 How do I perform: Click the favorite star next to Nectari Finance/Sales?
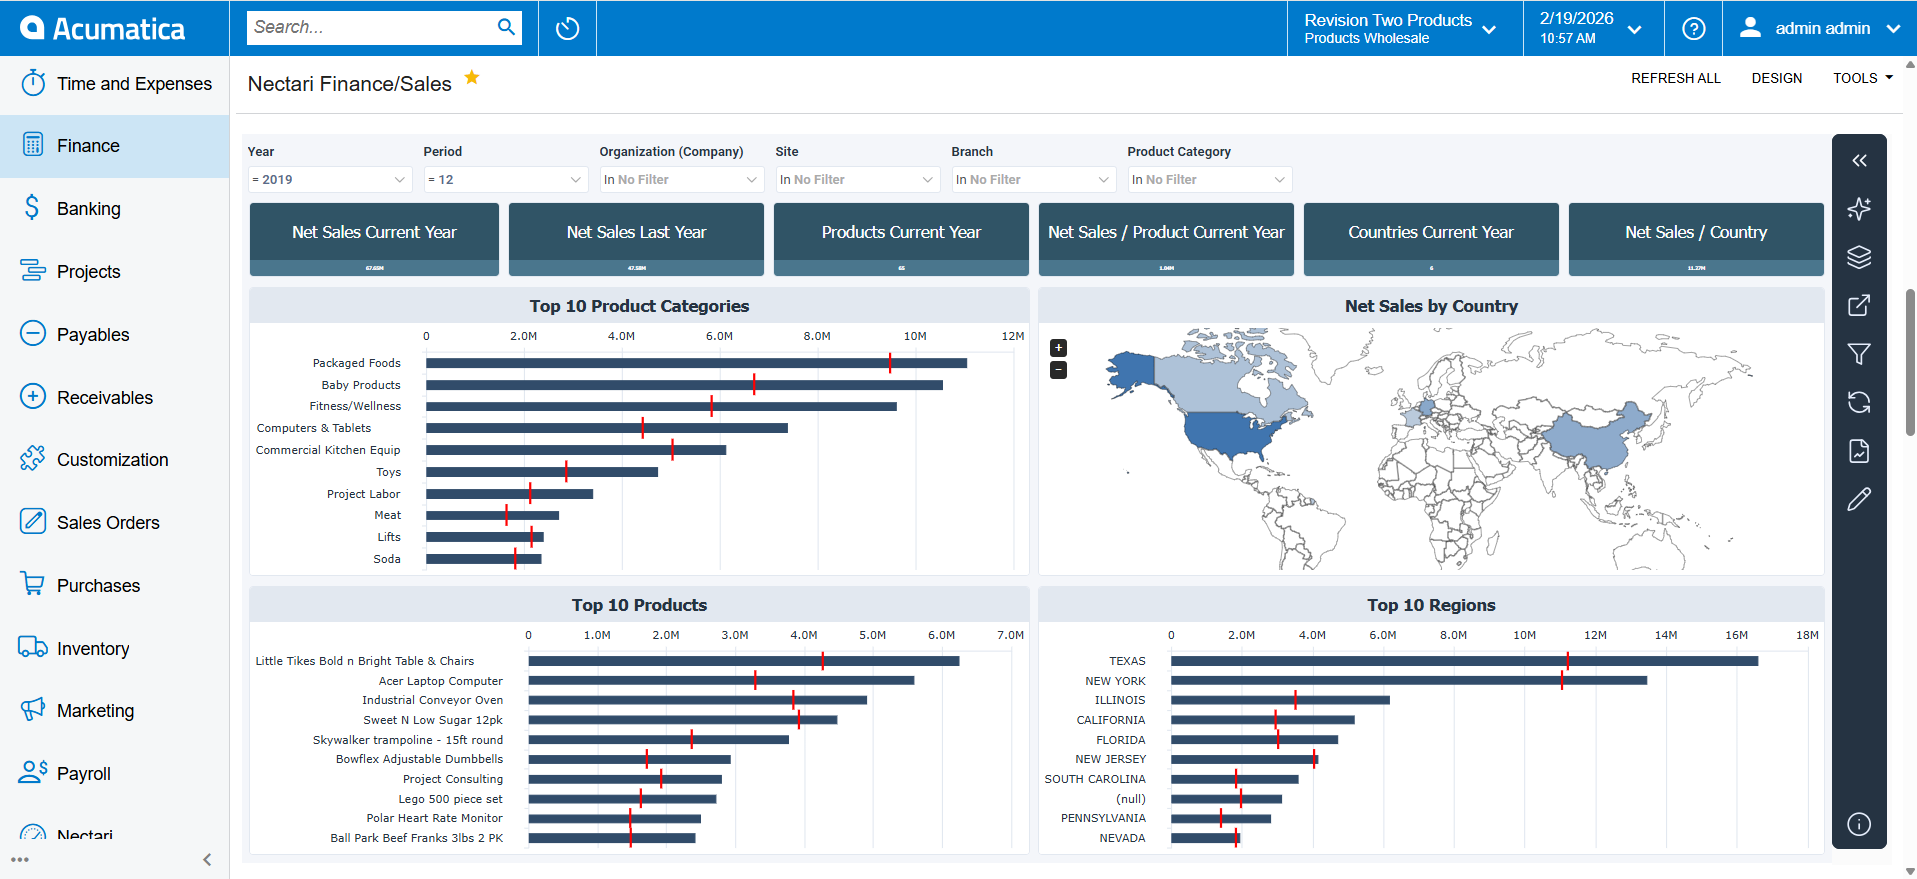click(x=472, y=78)
